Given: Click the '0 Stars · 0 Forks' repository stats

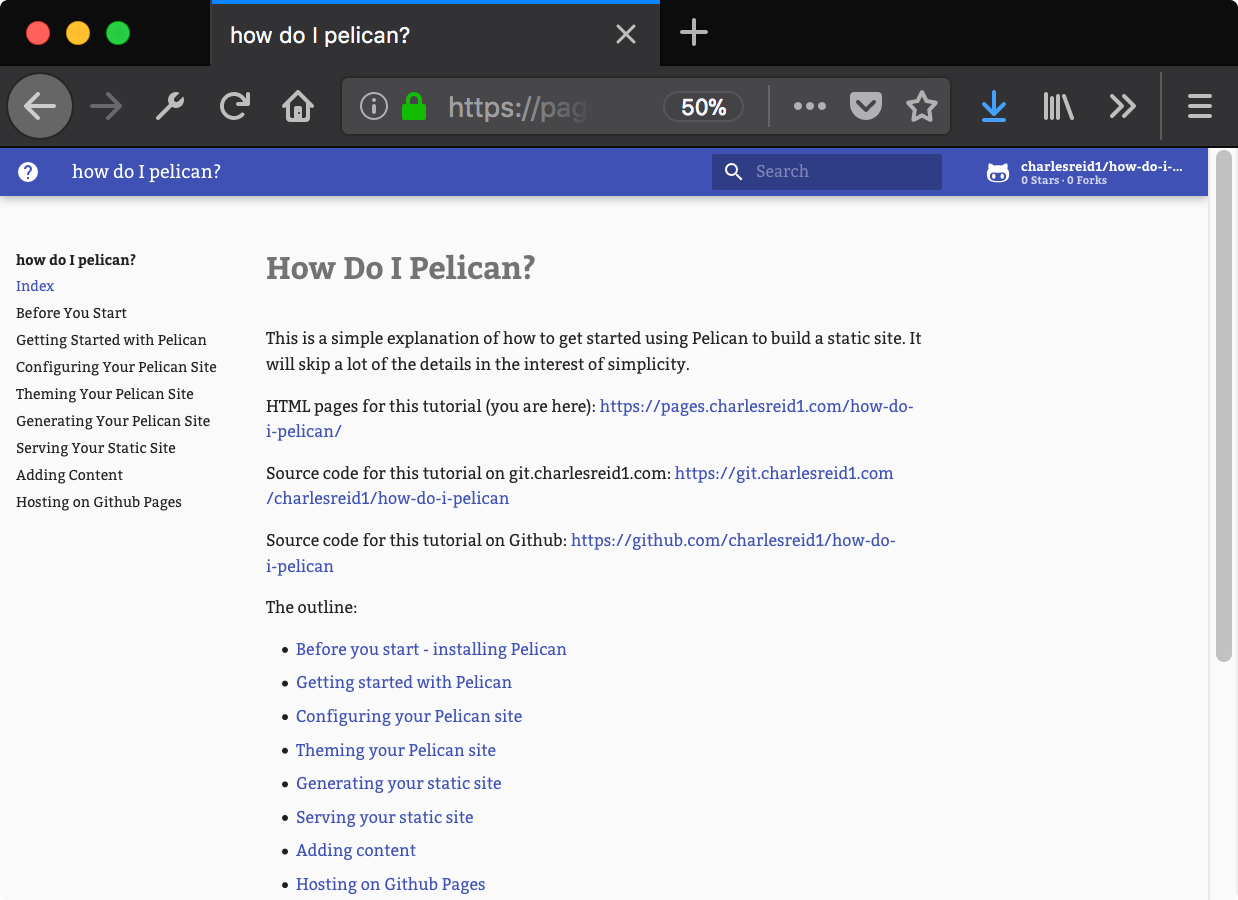Looking at the screenshot, I should [x=1064, y=181].
